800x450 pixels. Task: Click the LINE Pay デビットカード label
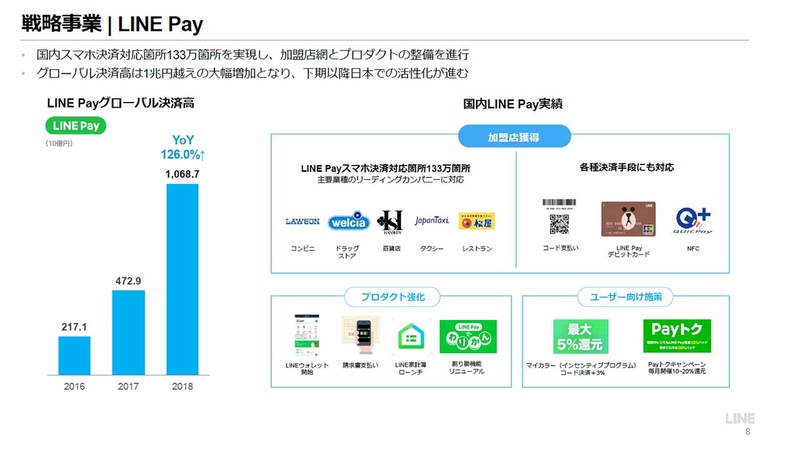(x=629, y=251)
